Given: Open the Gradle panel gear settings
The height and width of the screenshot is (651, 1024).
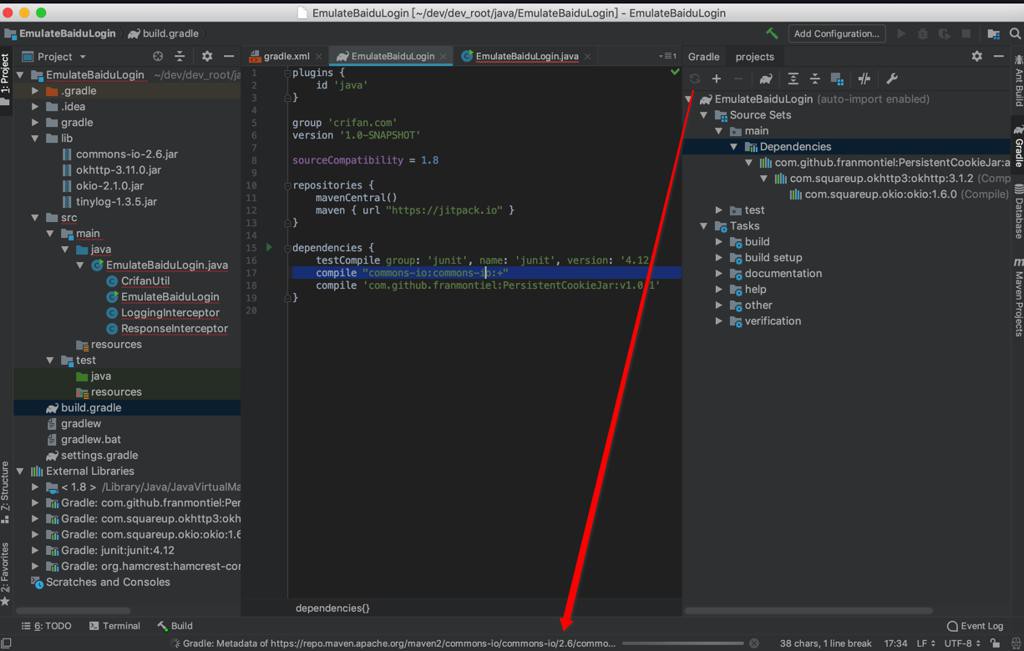Looking at the screenshot, I should pos(977,57).
